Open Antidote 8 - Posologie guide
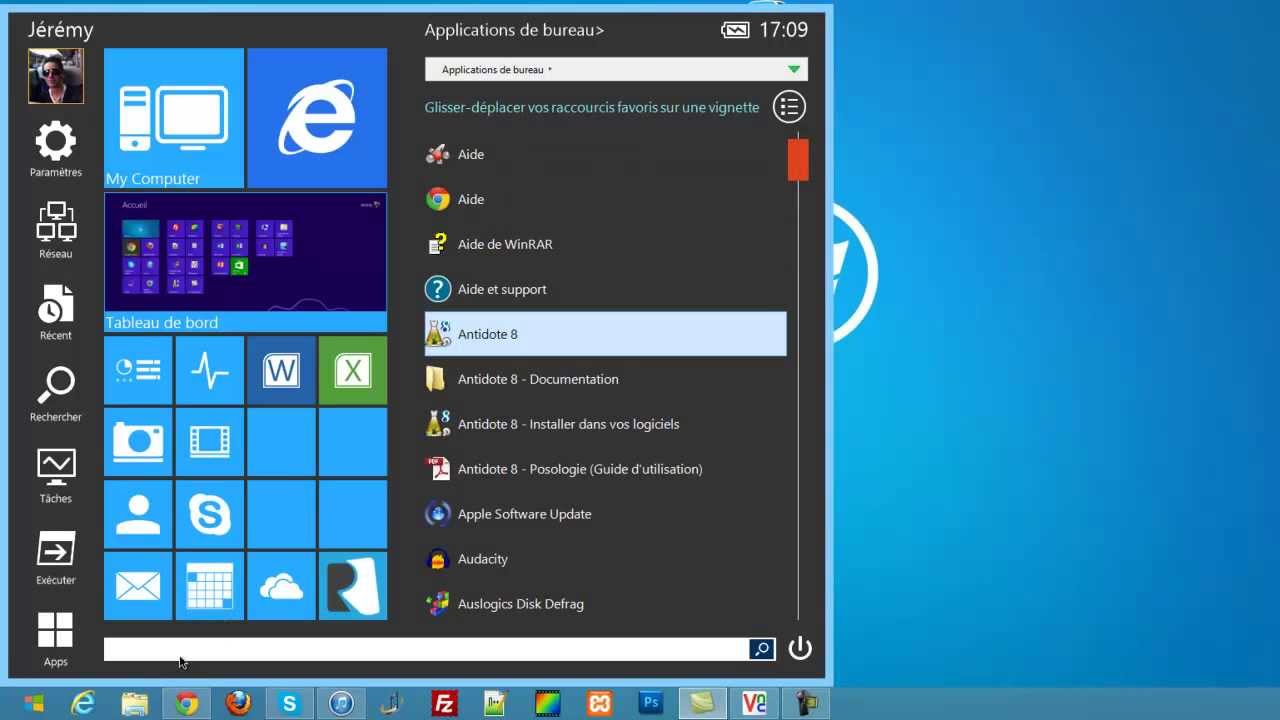Screen dimensions: 1280x720 (x=605, y=469)
